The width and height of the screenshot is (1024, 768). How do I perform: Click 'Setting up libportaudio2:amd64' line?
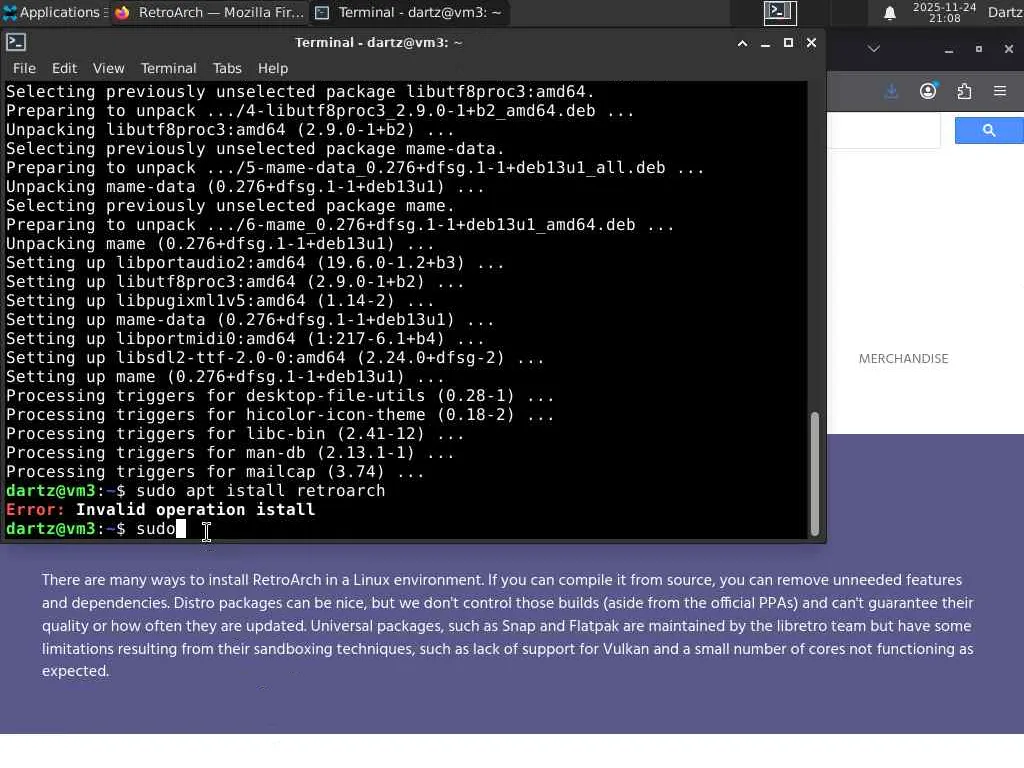point(255,263)
